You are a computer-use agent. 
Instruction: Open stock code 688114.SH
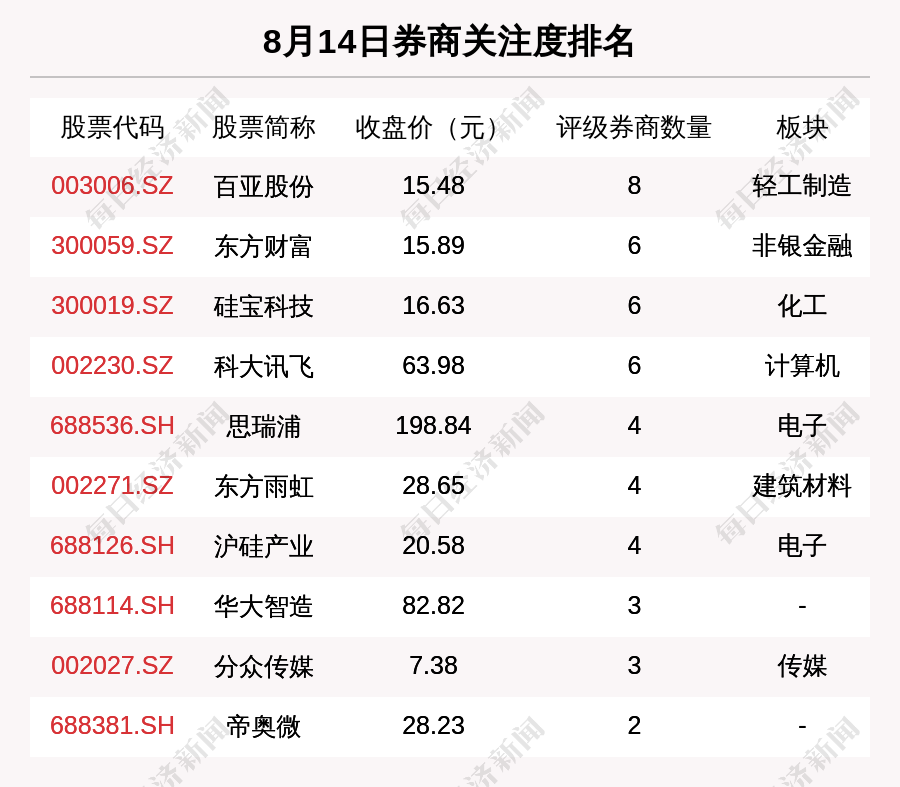(x=112, y=606)
